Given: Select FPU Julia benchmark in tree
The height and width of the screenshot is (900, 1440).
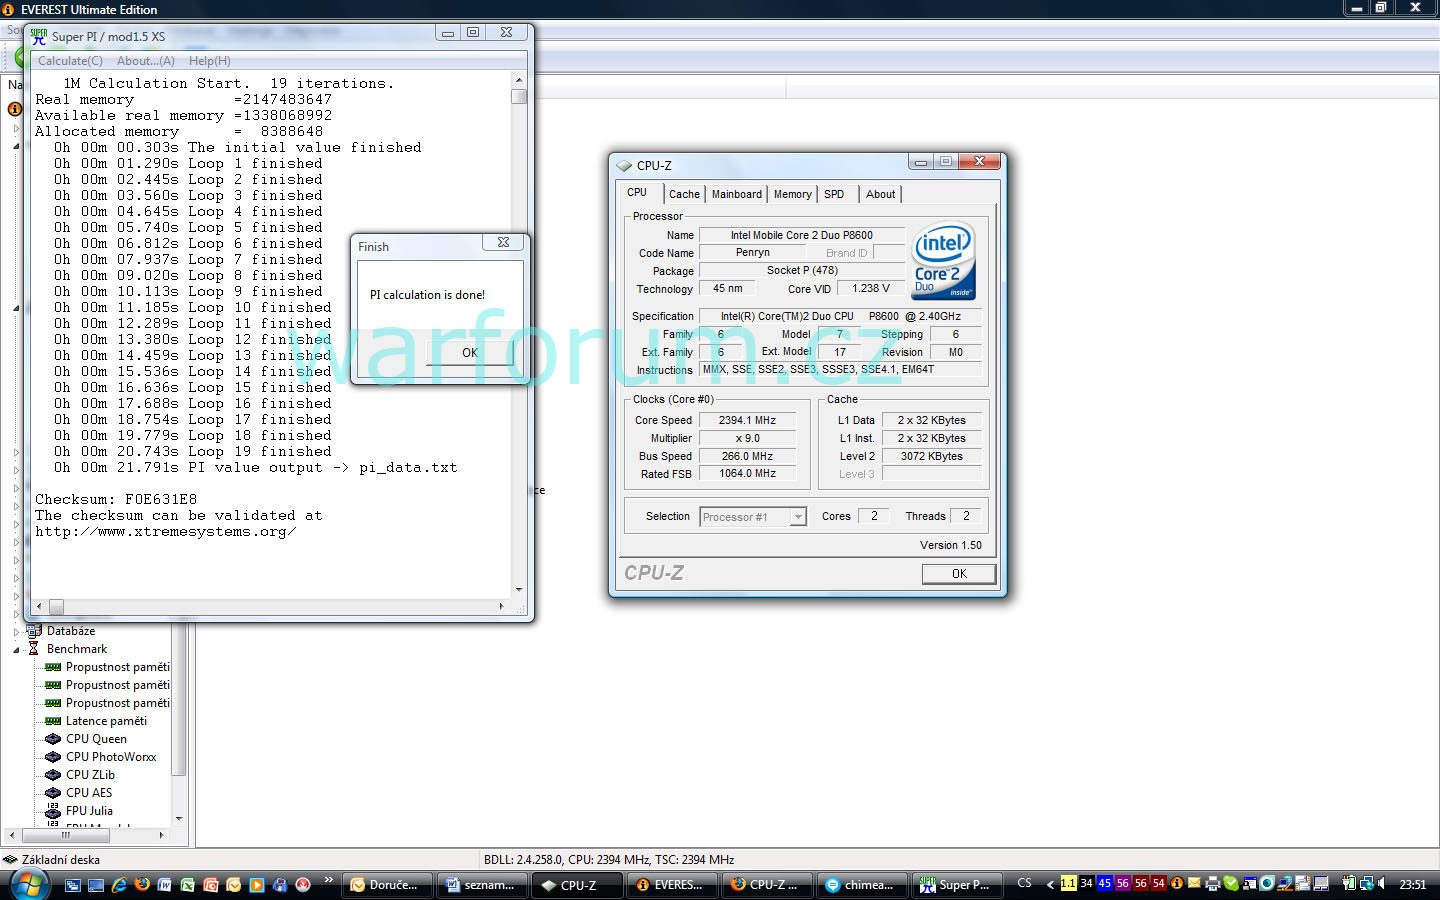Looking at the screenshot, I should 89,811.
